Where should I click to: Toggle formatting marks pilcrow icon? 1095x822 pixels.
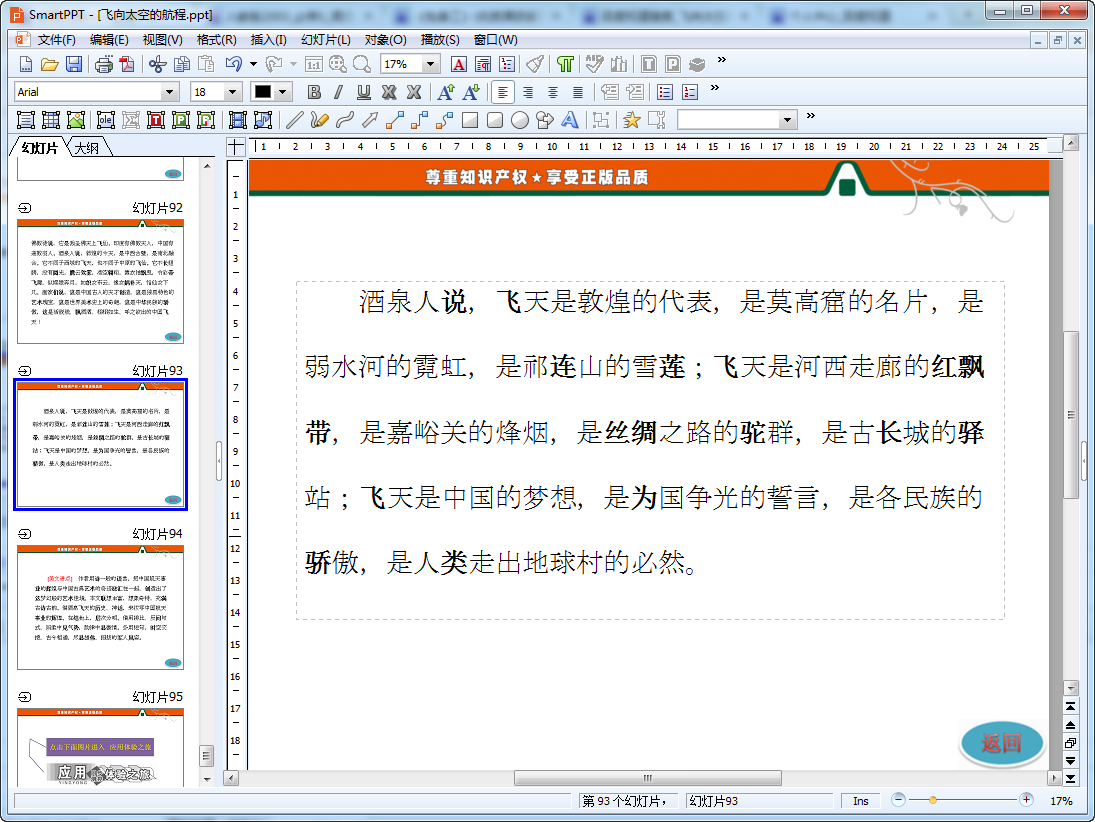565,65
